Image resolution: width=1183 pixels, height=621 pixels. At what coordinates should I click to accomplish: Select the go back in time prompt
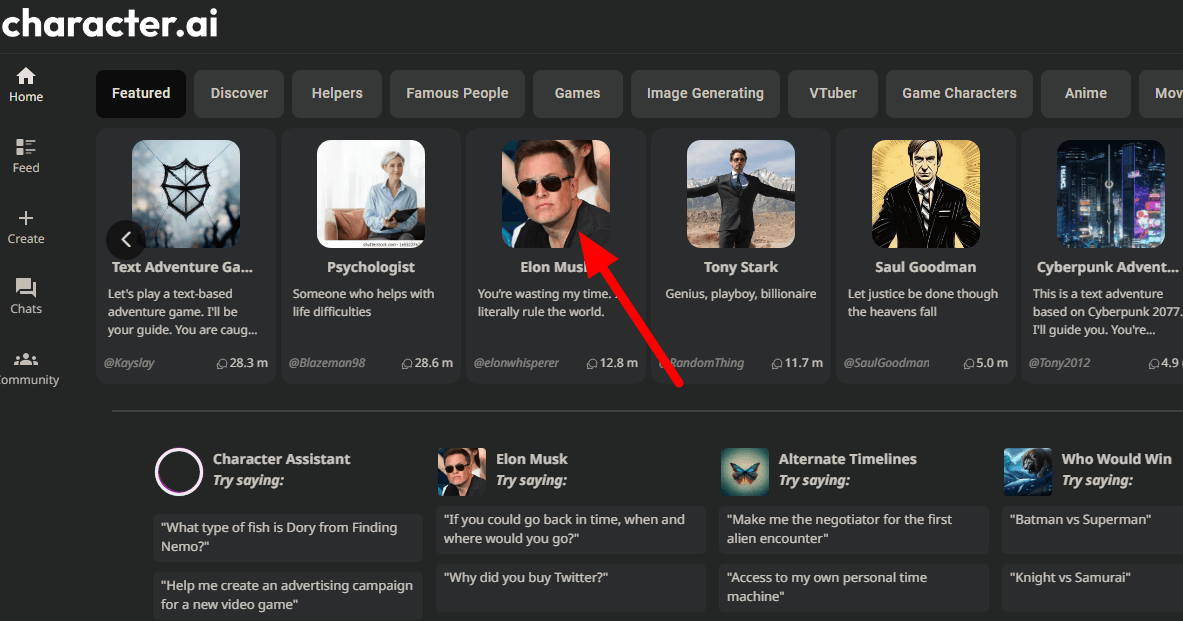[571, 529]
